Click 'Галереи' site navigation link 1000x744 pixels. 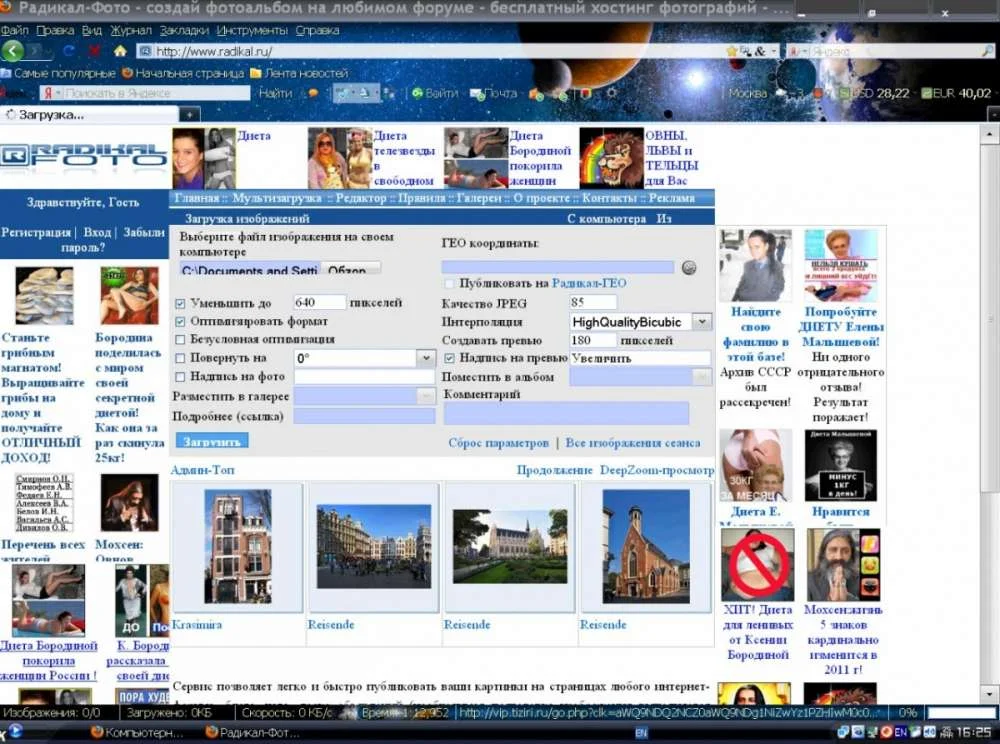coord(479,198)
